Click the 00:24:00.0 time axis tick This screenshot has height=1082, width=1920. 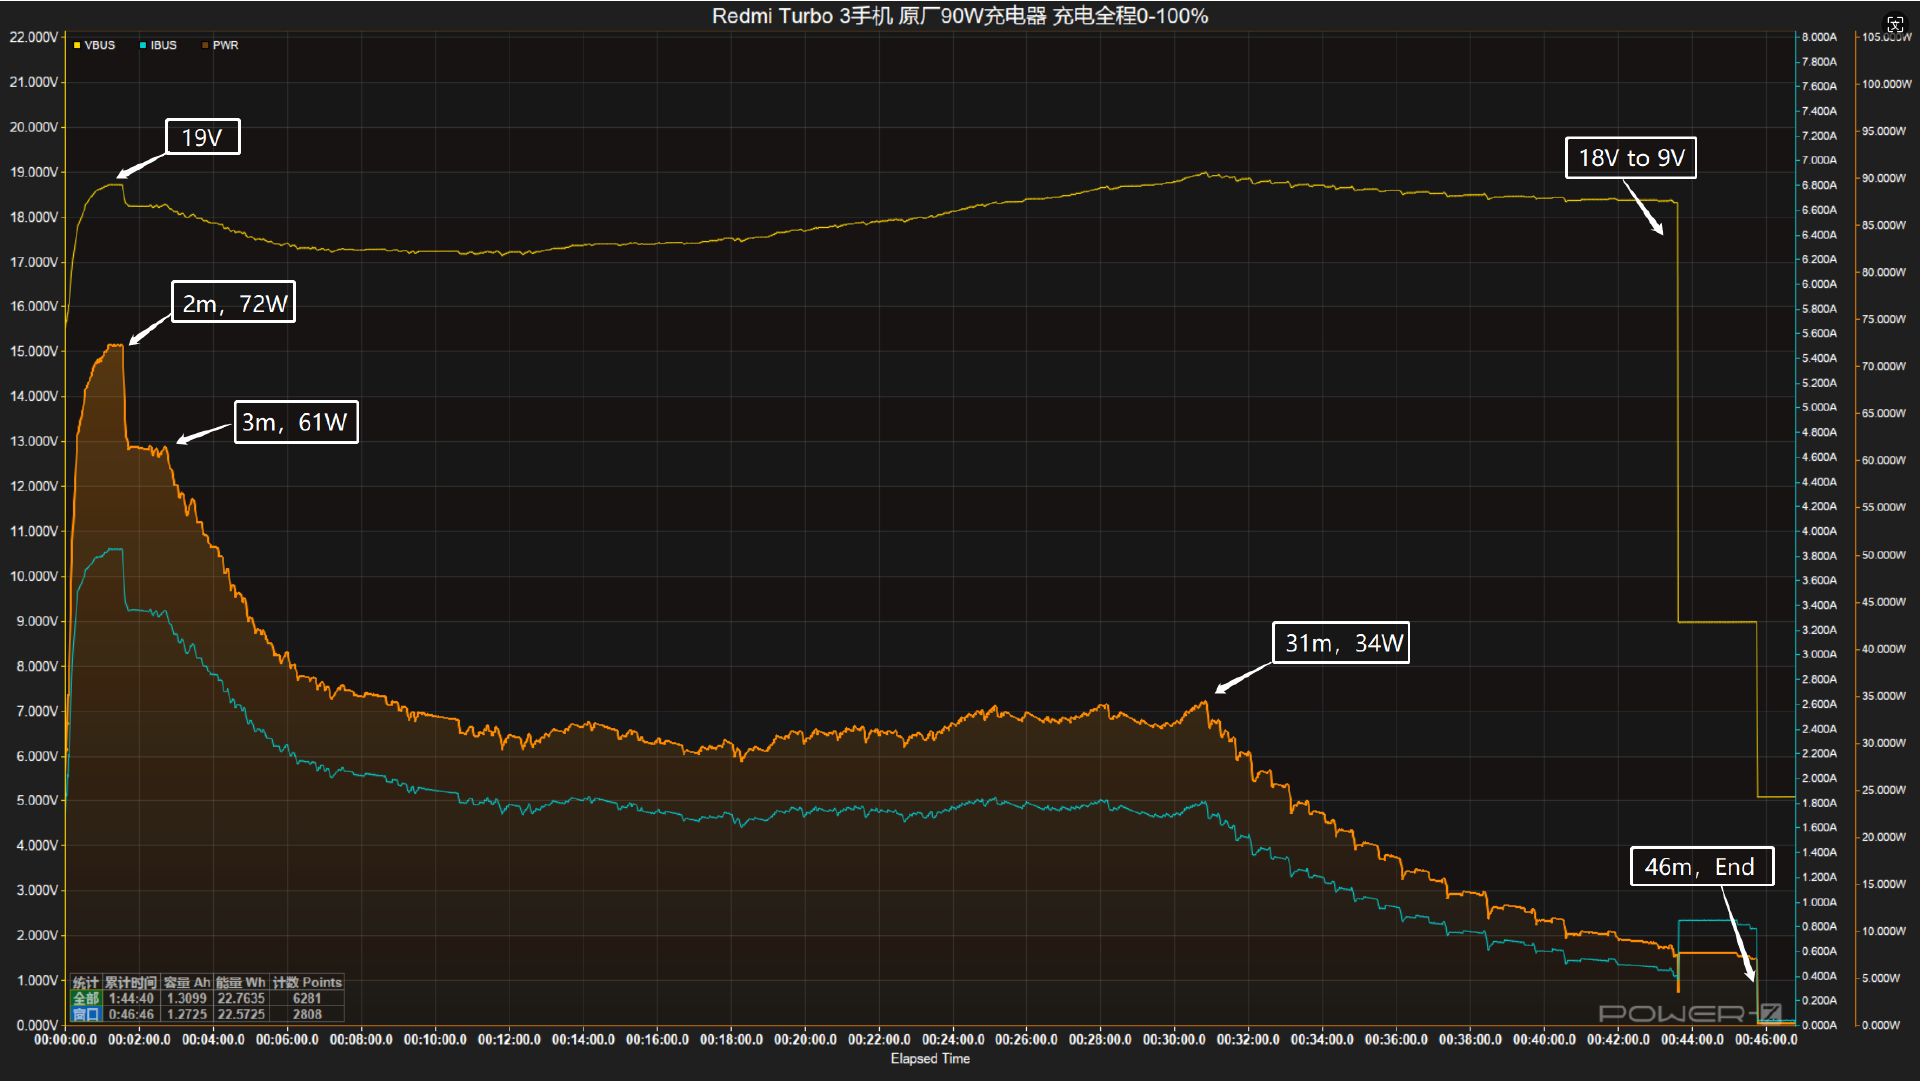click(x=953, y=1040)
